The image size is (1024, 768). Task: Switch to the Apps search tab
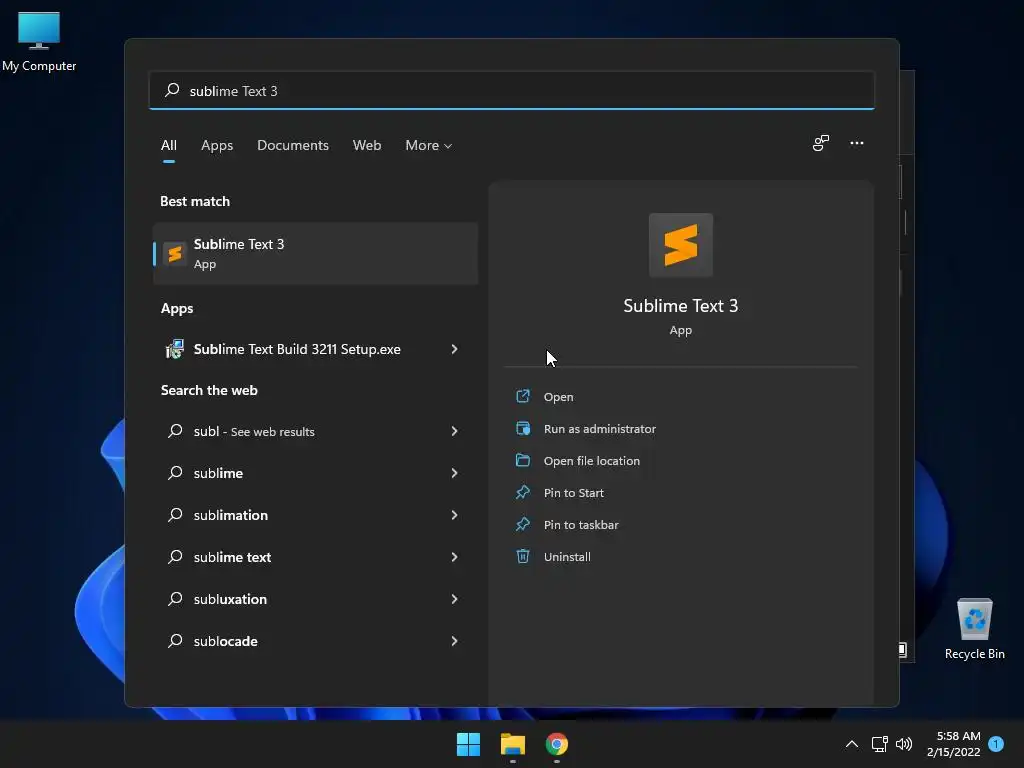[217, 145]
